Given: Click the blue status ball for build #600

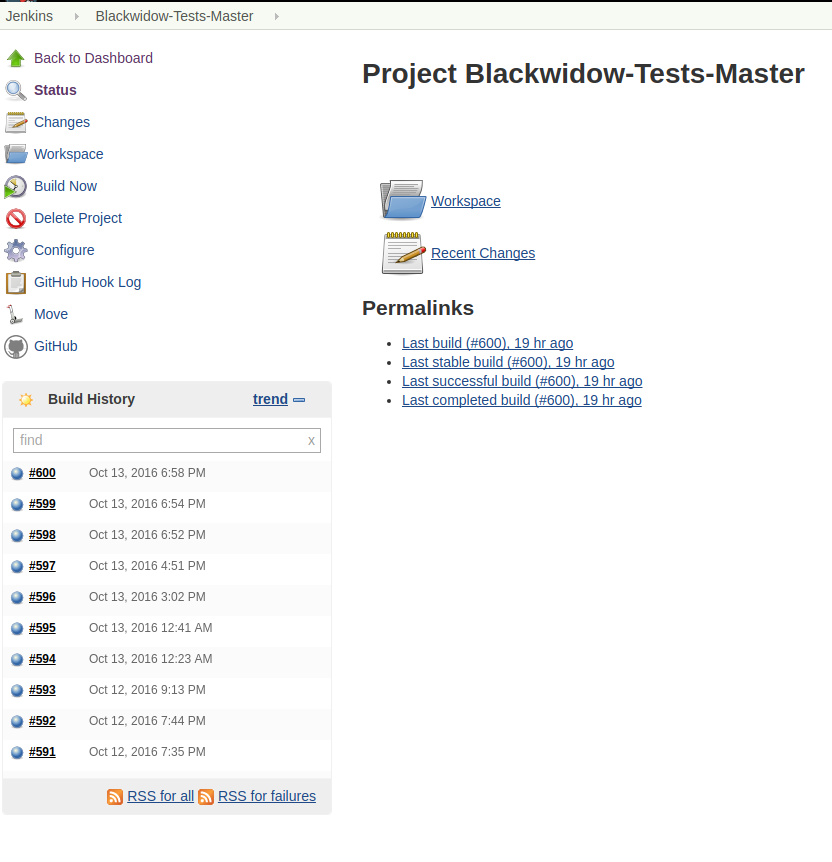Looking at the screenshot, I should 17,473.
